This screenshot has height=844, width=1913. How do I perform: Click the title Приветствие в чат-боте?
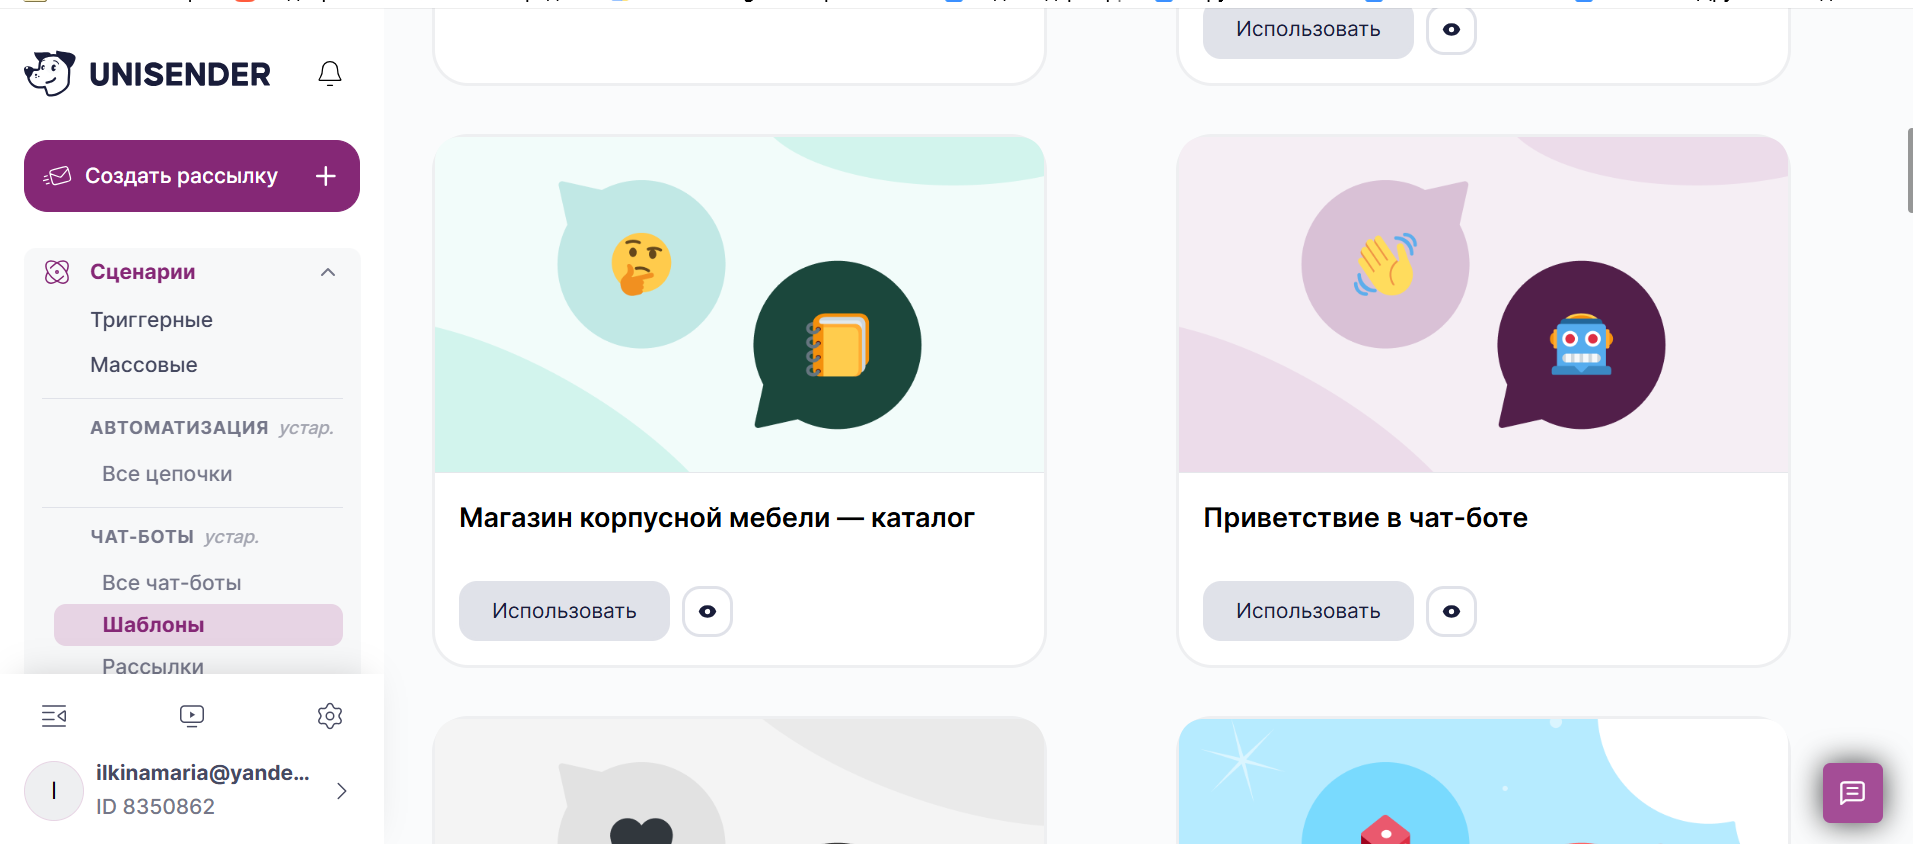(1366, 518)
